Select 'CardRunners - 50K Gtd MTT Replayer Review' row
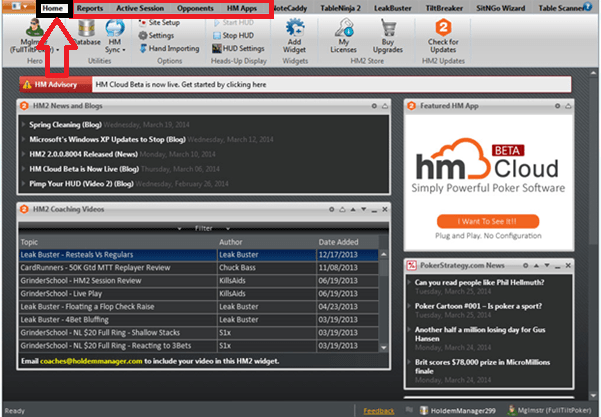 click(199, 268)
